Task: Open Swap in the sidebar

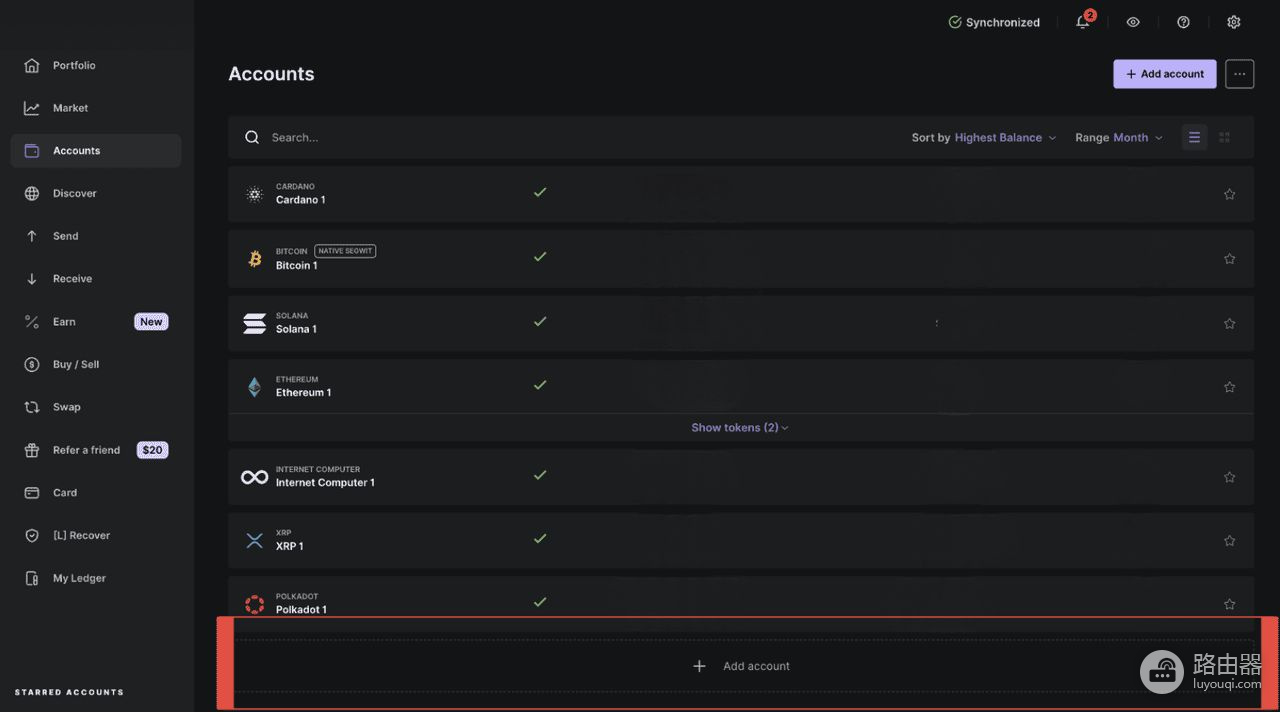Action: 96,407
